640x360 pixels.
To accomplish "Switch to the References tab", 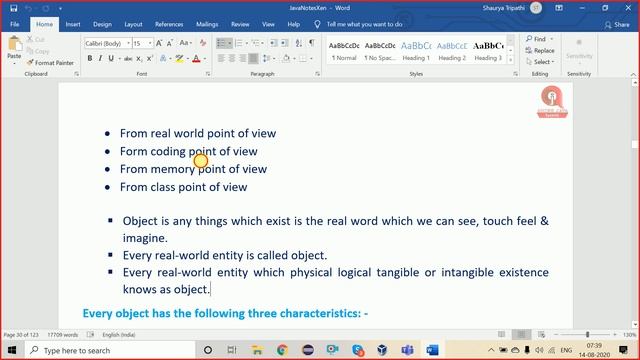I will pyautogui.click(x=169, y=24).
